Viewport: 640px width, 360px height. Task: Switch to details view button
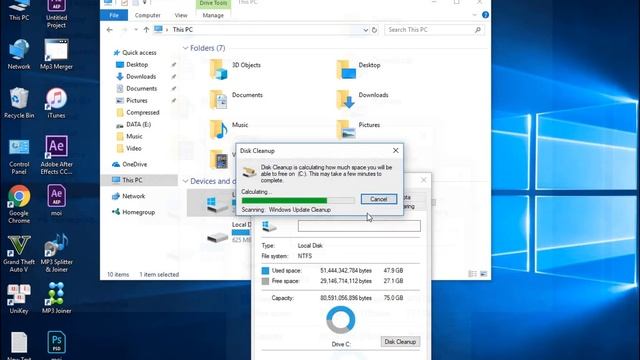pos(472,274)
